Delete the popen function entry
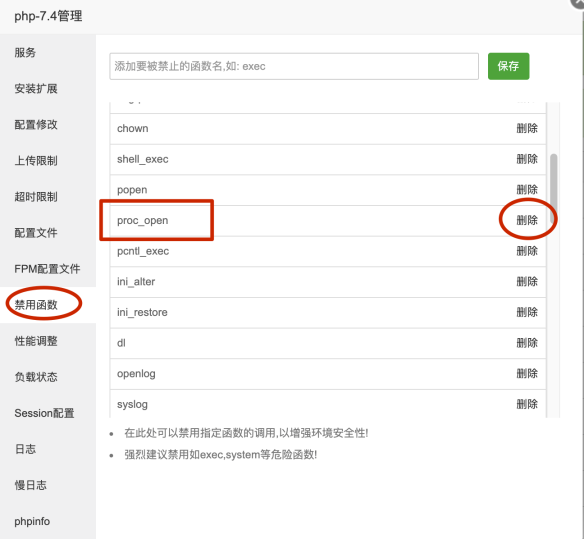 (527, 190)
